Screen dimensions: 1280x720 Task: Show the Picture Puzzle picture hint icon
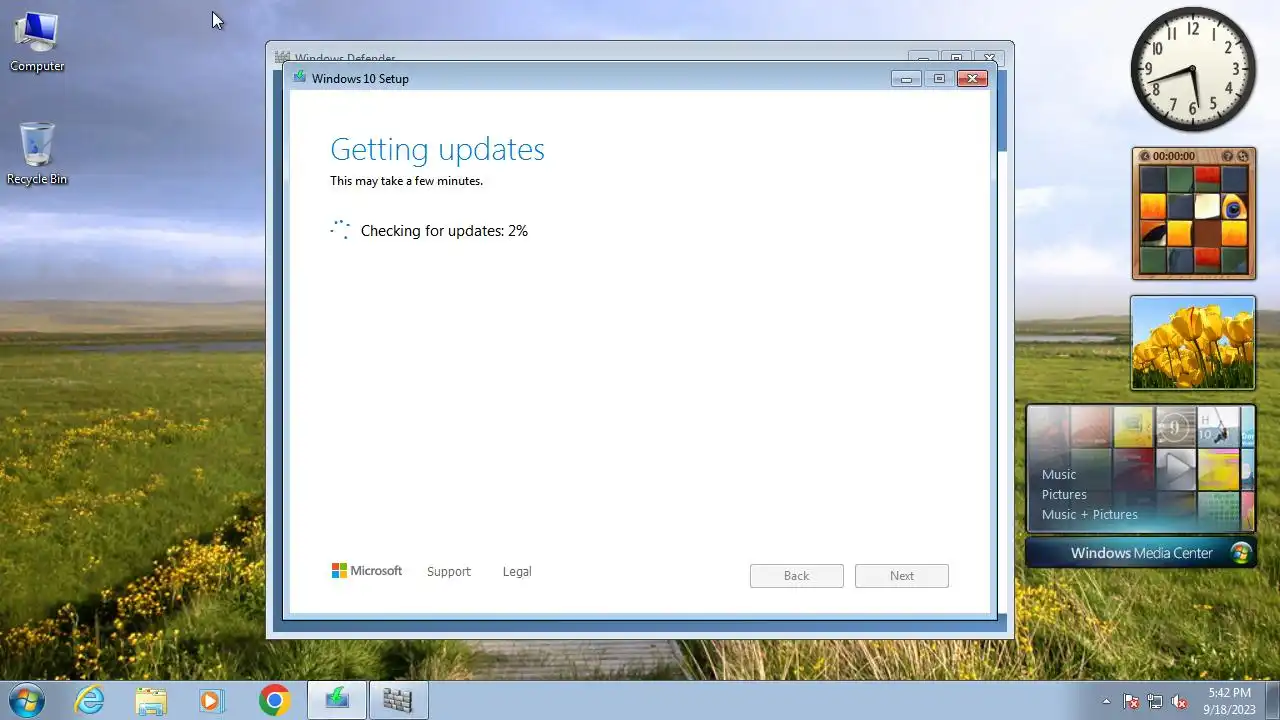point(1228,156)
